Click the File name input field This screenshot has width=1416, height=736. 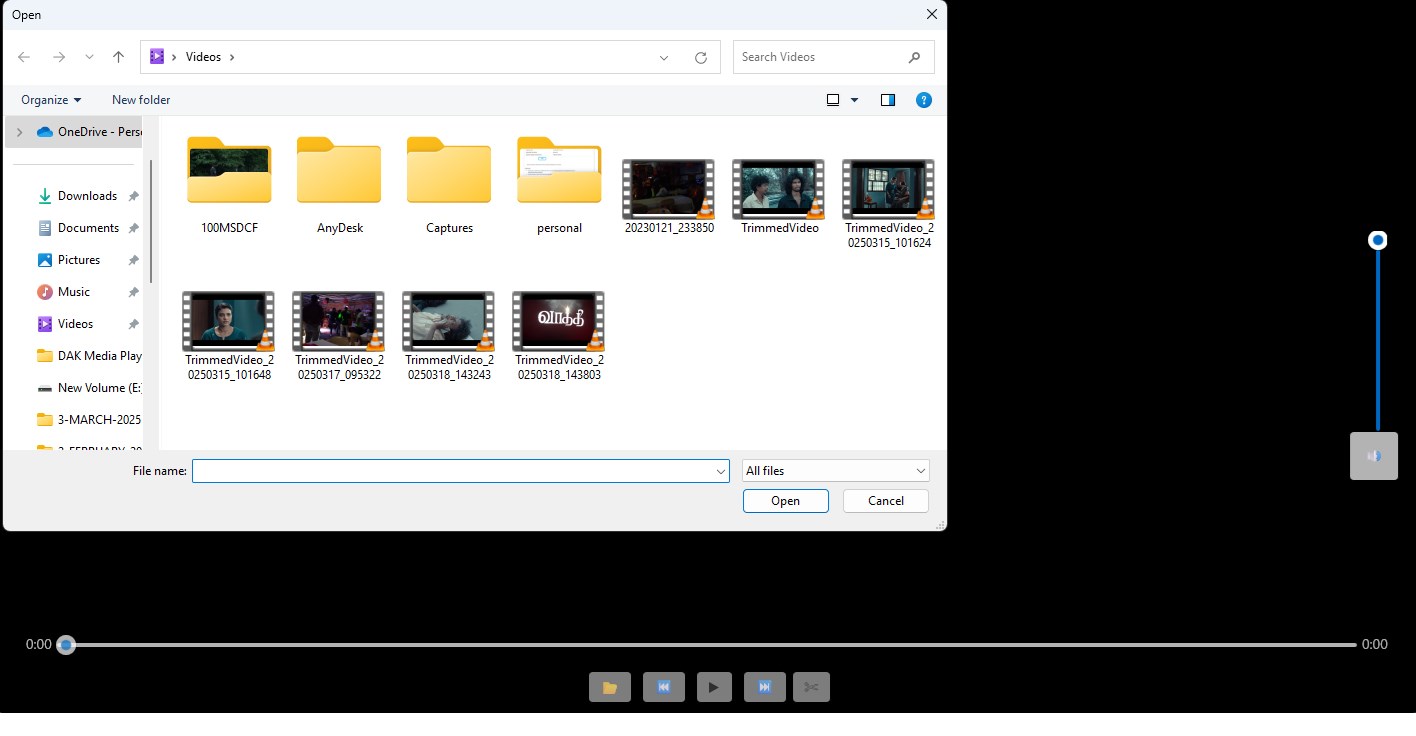452,471
